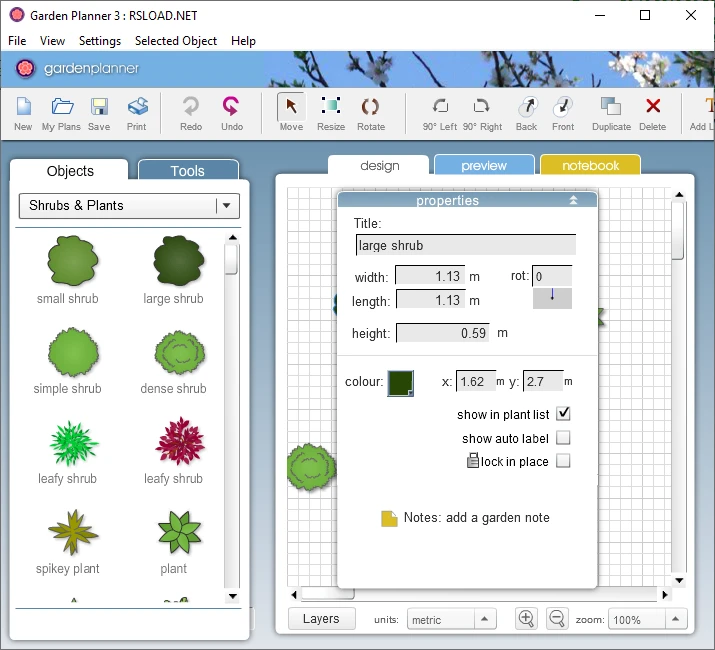Open the My Plans folder icon

(62, 107)
